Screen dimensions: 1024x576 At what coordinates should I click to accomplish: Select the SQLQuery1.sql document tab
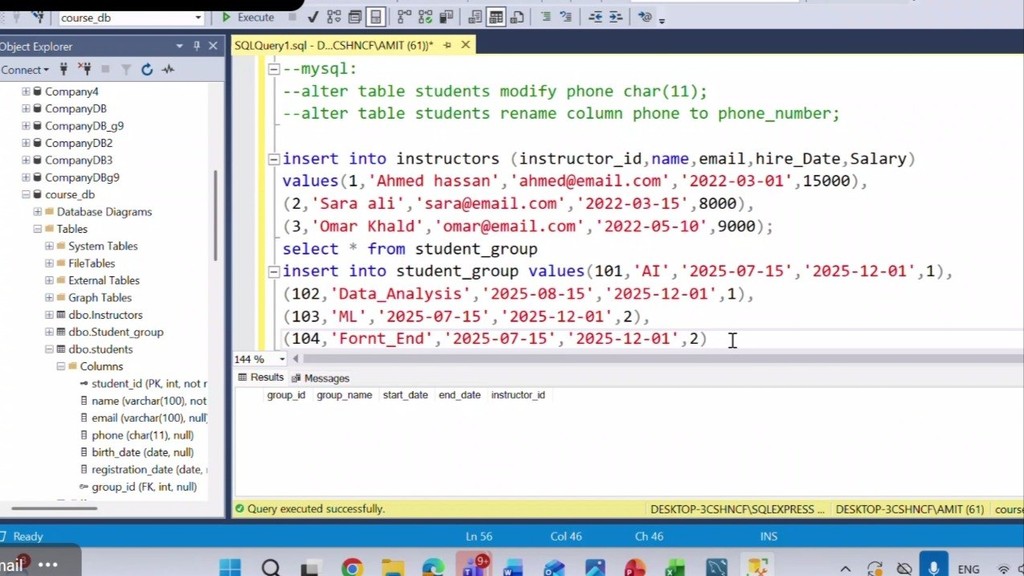tap(333, 45)
